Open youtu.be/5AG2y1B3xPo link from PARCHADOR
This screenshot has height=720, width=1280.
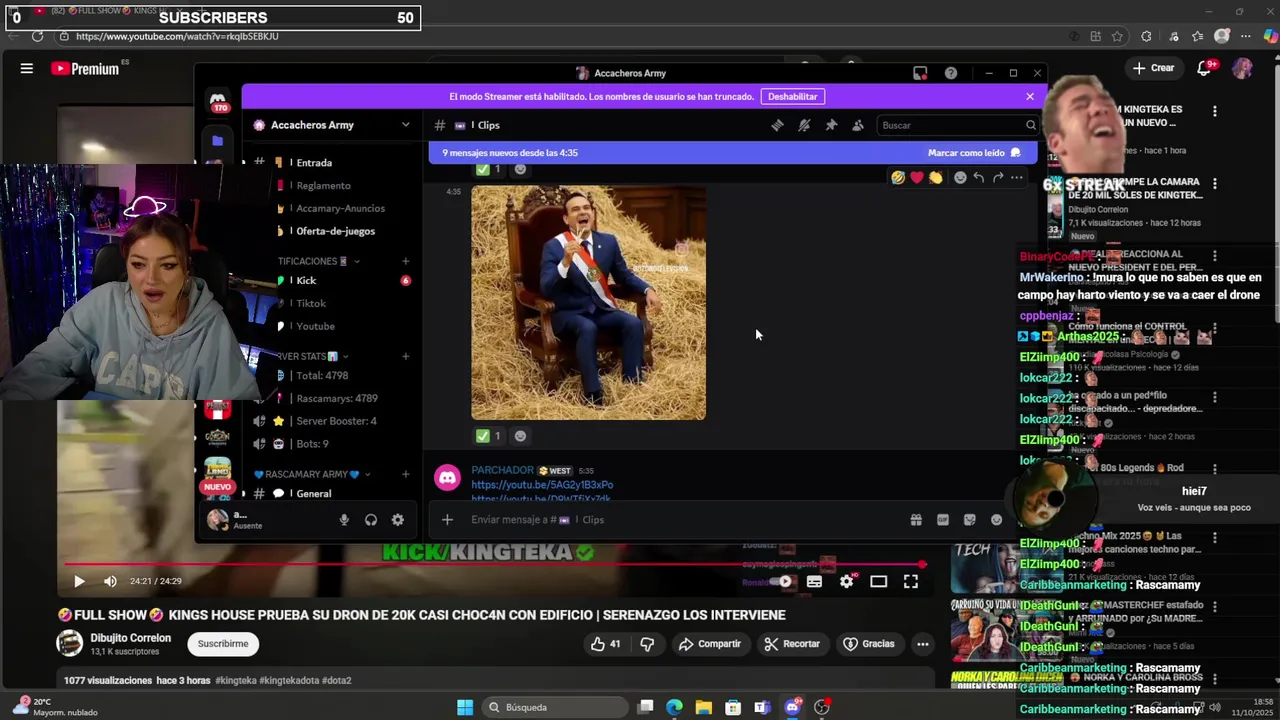[542, 485]
